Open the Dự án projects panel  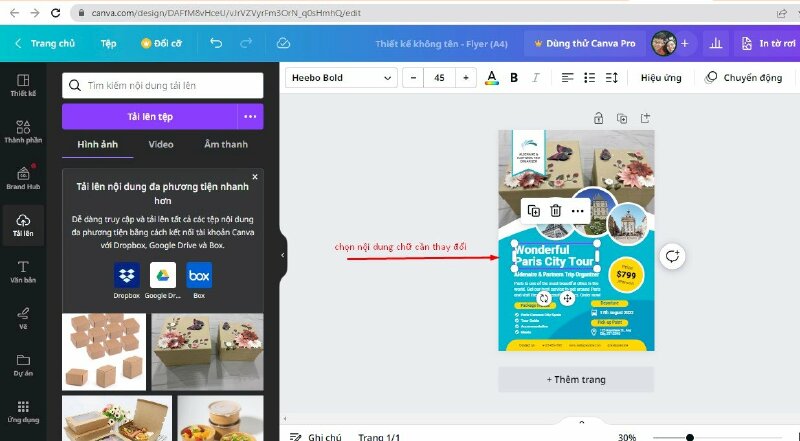pyautogui.click(x=23, y=365)
